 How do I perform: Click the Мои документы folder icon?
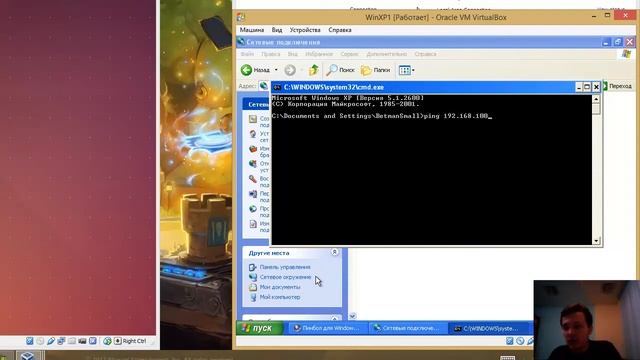(253, 287)
